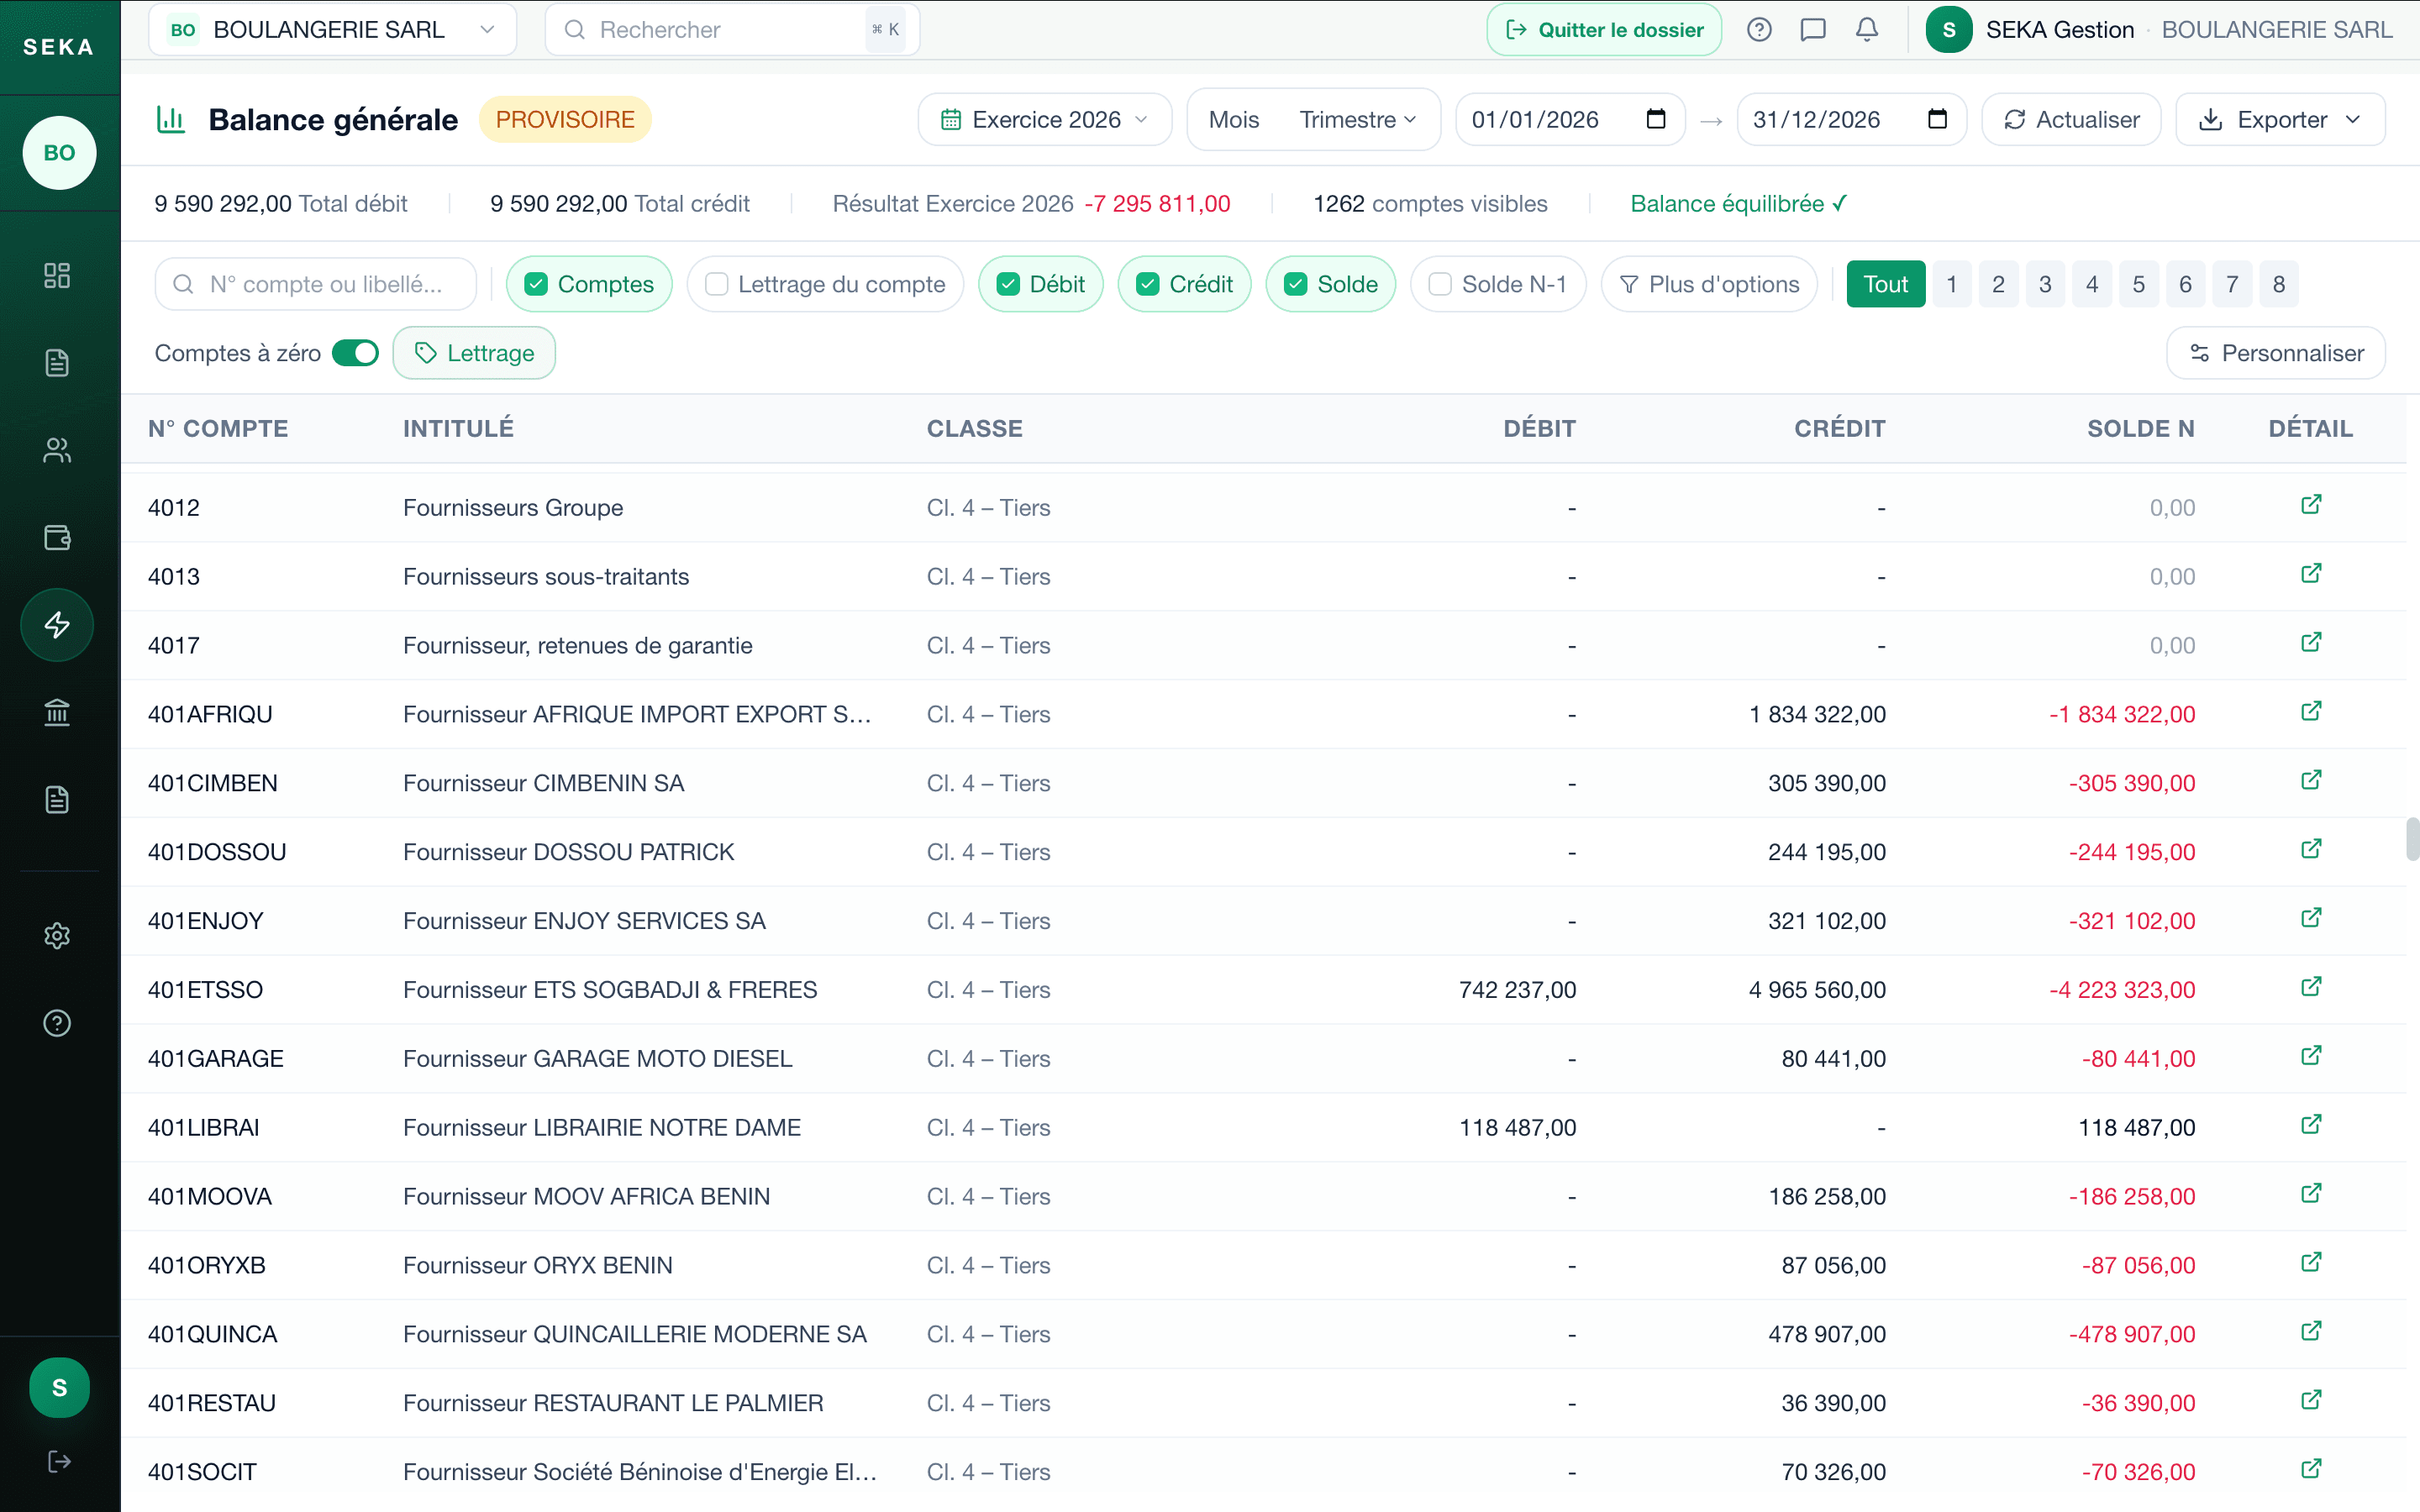Select the lightning bolt icon in sidebar
This screenshot has height=1512, width=2420.
click(x=57, y=625)
